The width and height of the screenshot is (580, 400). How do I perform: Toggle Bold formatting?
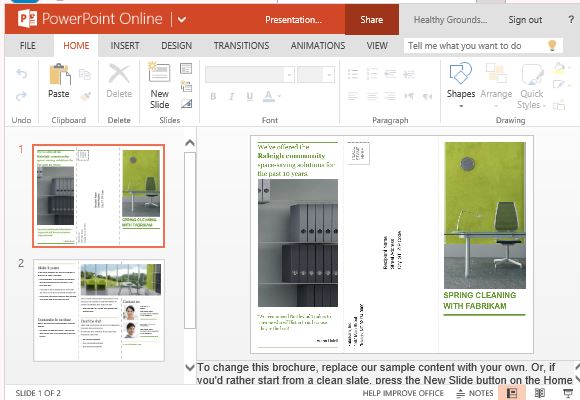(213, 97)
